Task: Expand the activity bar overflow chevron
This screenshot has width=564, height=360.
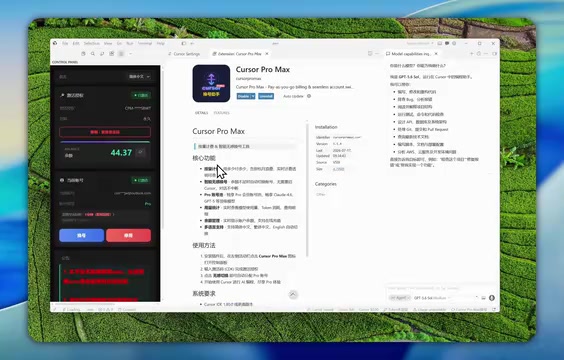Action: click(131, 54)
